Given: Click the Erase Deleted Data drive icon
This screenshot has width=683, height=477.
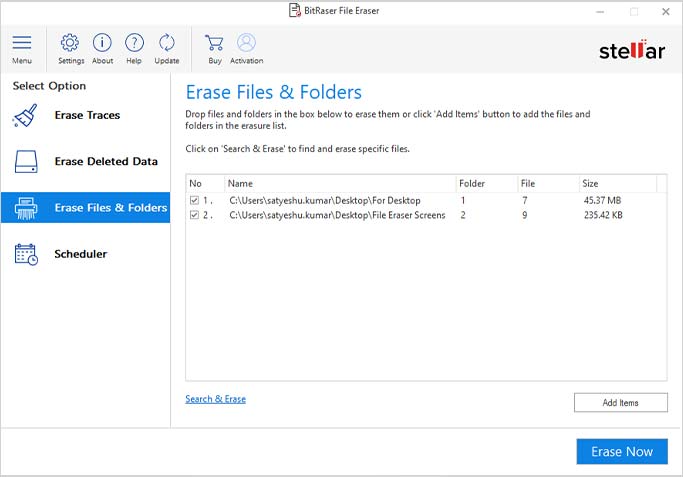Looking at the screenshot, I should tap(26, 162).
